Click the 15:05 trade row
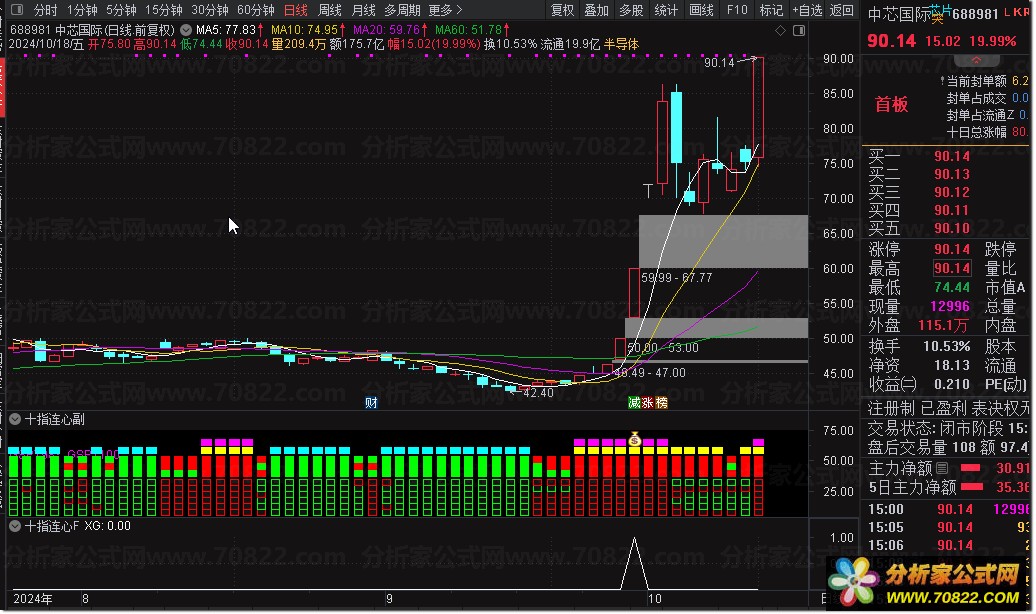Image resolution: width=1036 pixels, height=614 pixels. click(x=948, y=527)
